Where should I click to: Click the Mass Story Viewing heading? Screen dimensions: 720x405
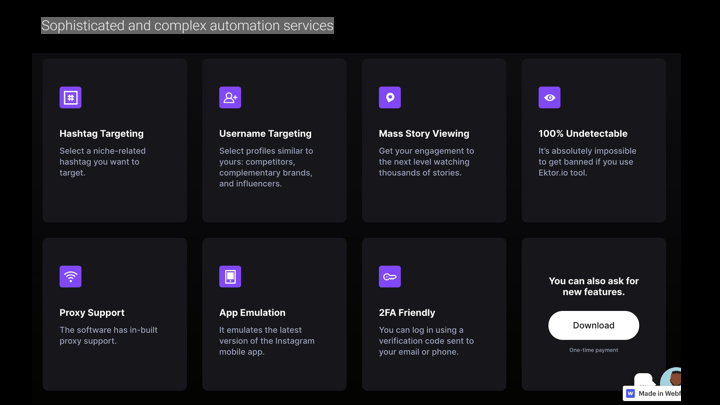coord(424,133)
